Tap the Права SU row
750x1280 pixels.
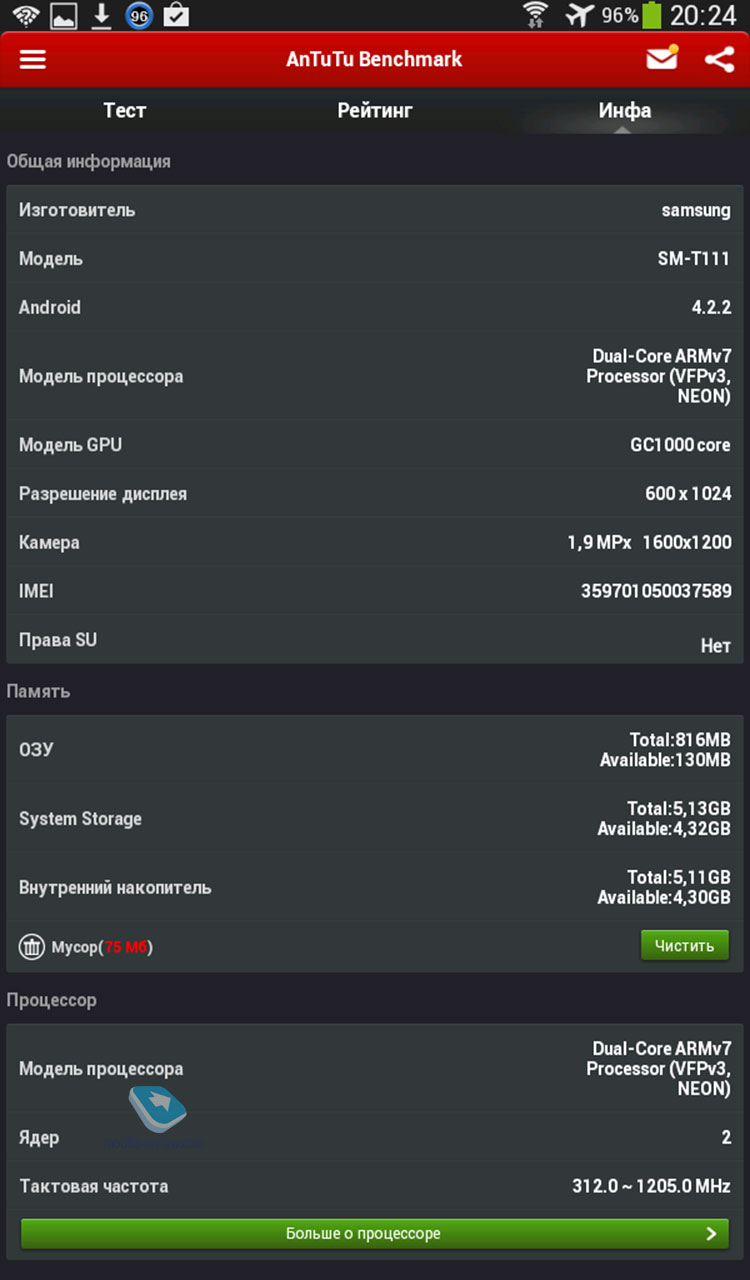[x=375, y=641]
